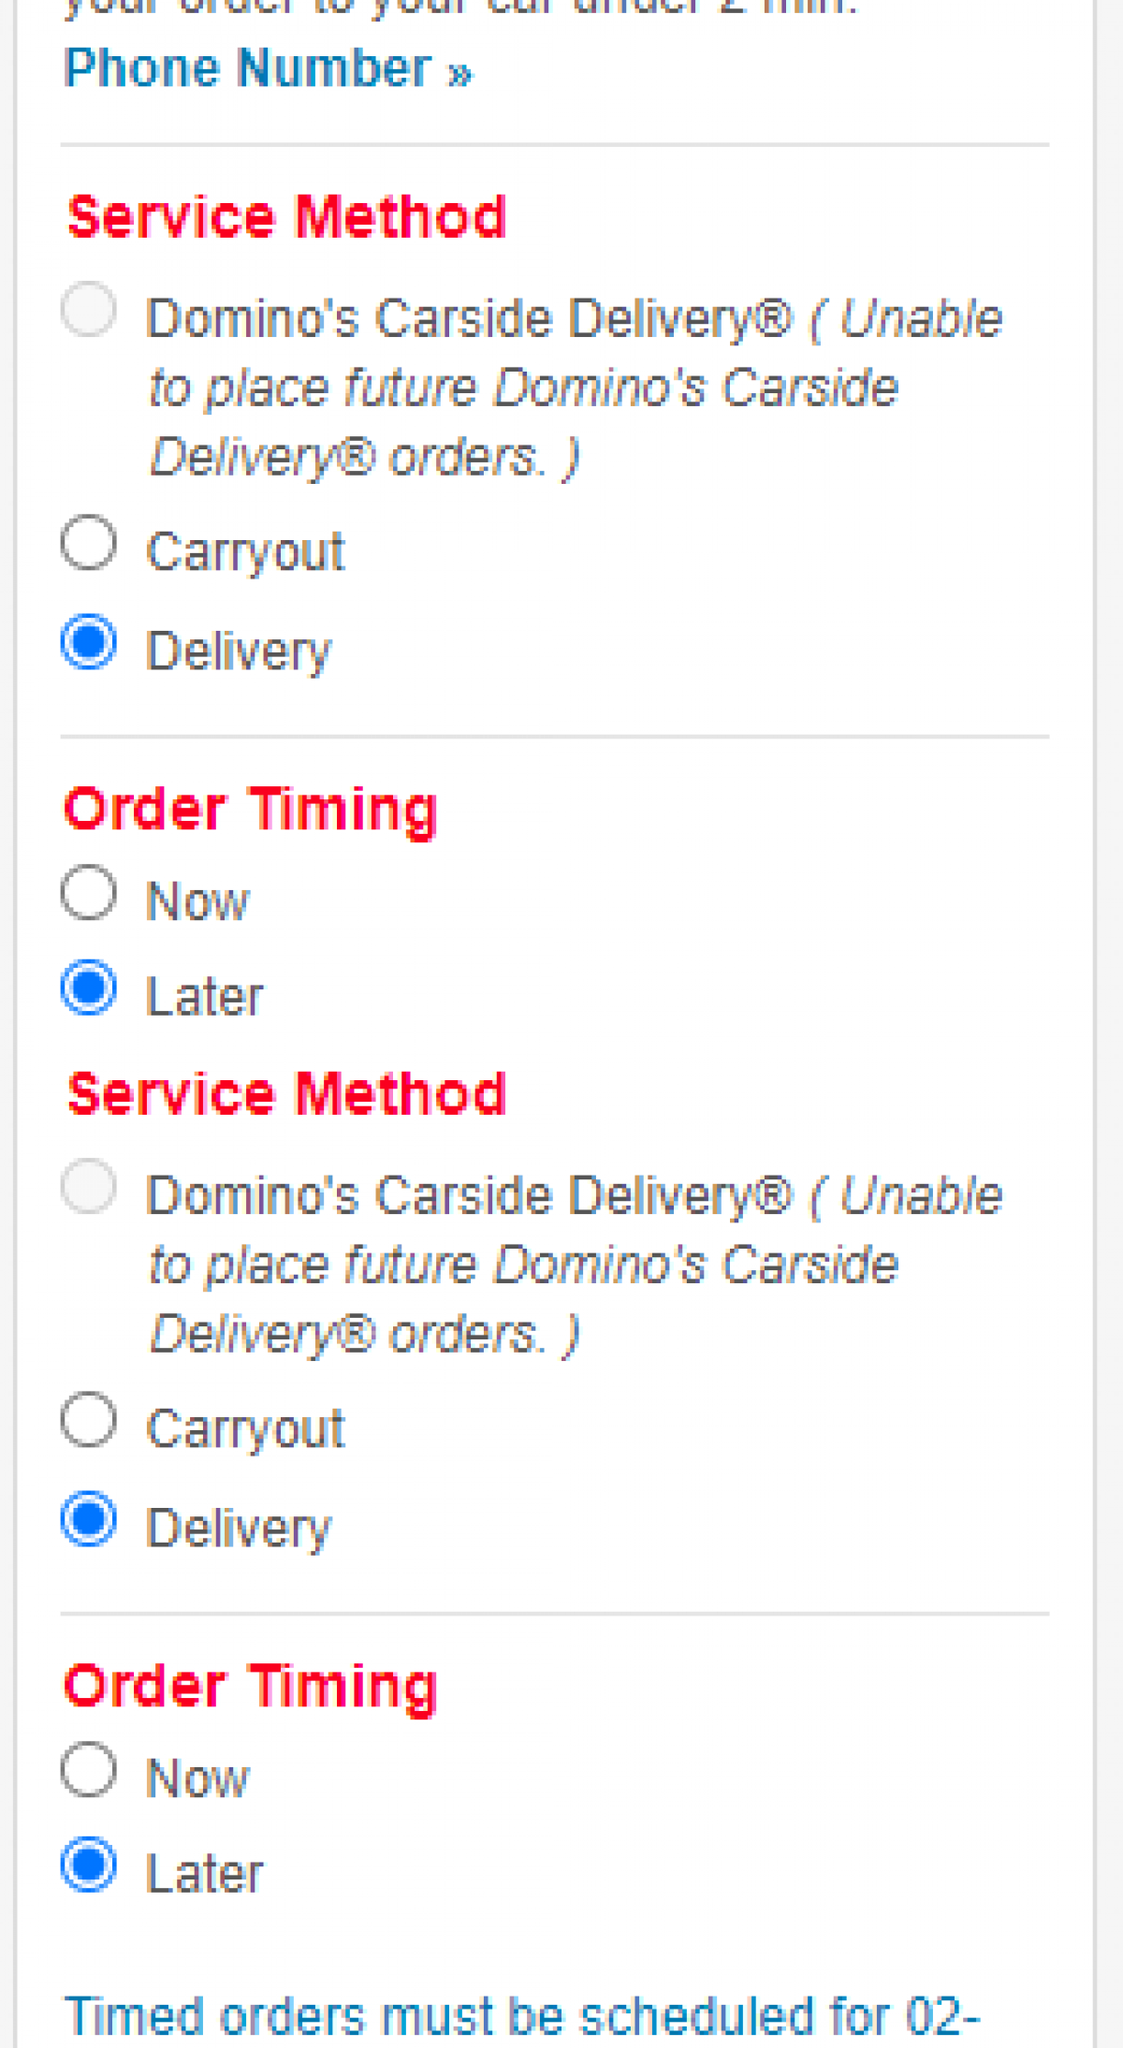Select Carryout radio in first Service Method group
1123x2048 pixels.
click(x=89, y=544)
